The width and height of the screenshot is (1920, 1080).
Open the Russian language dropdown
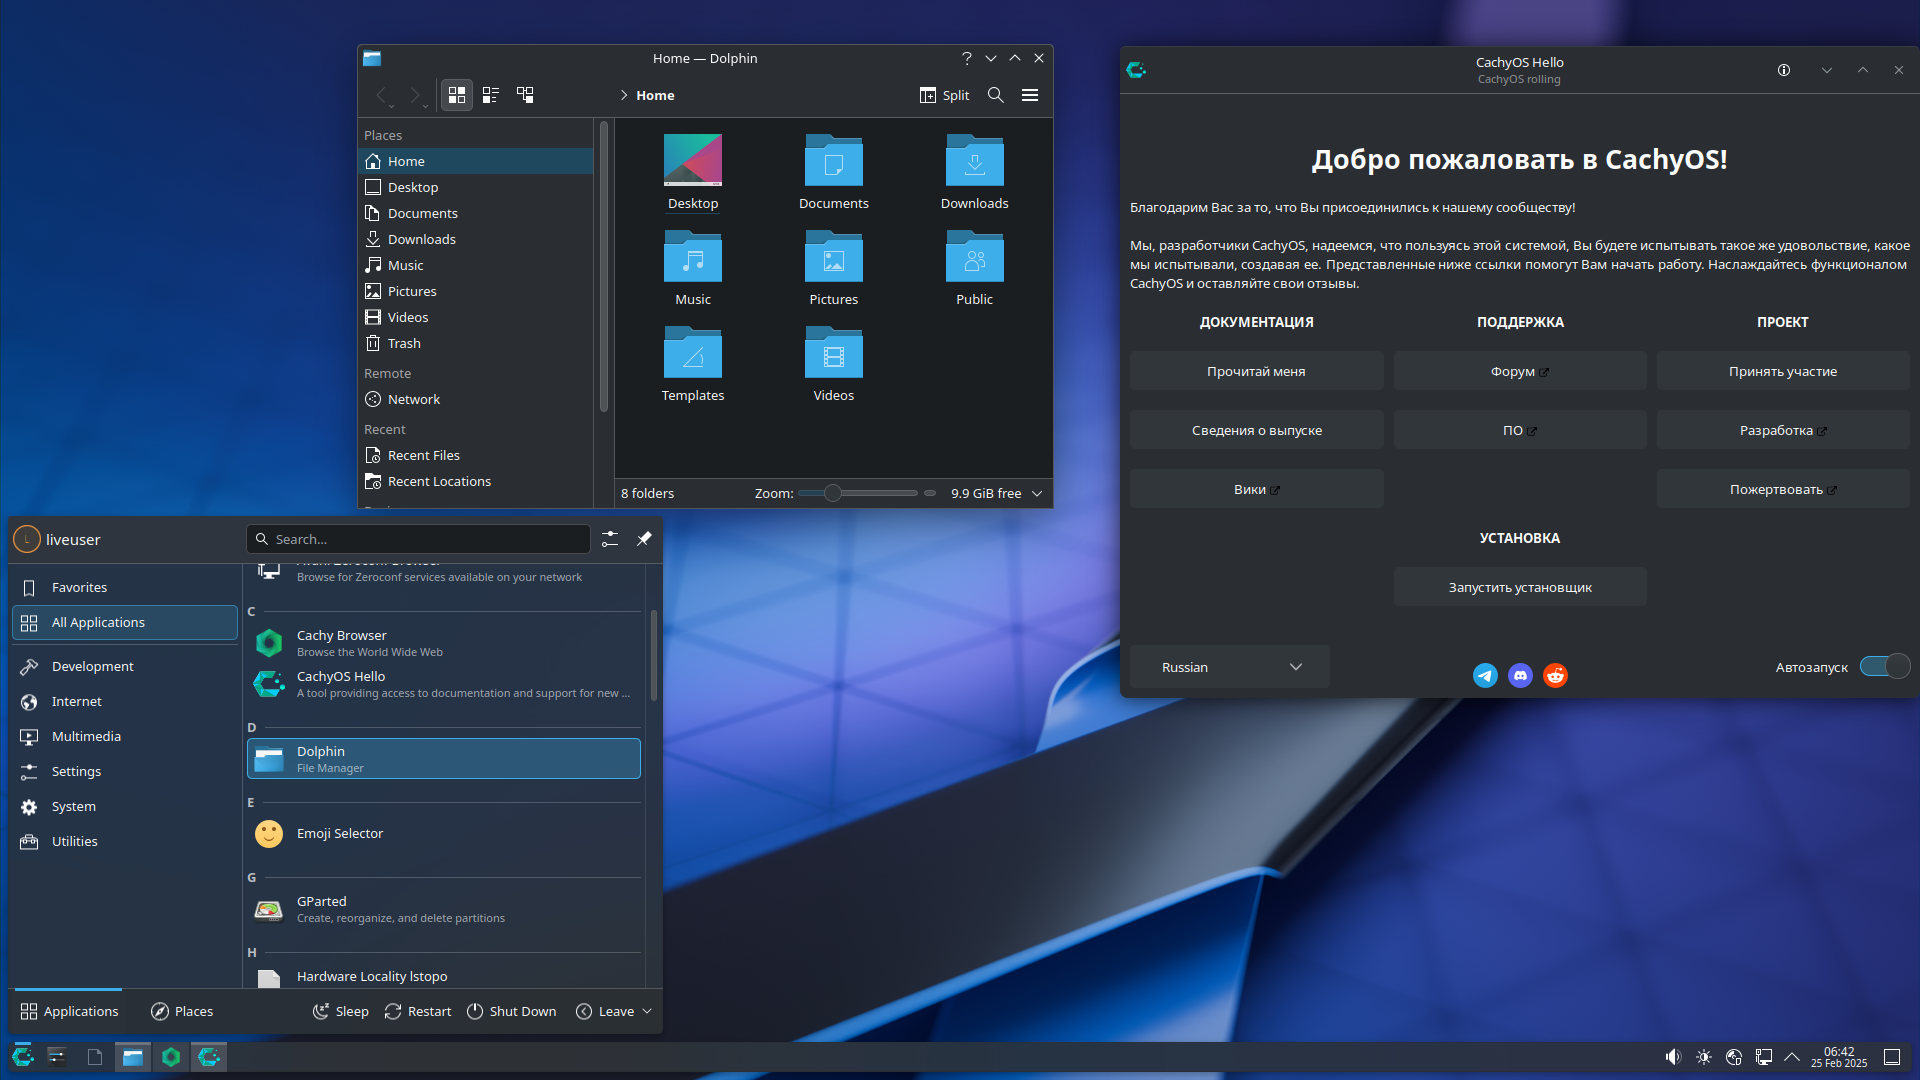pyautogui.click(x=1229, y=667)
